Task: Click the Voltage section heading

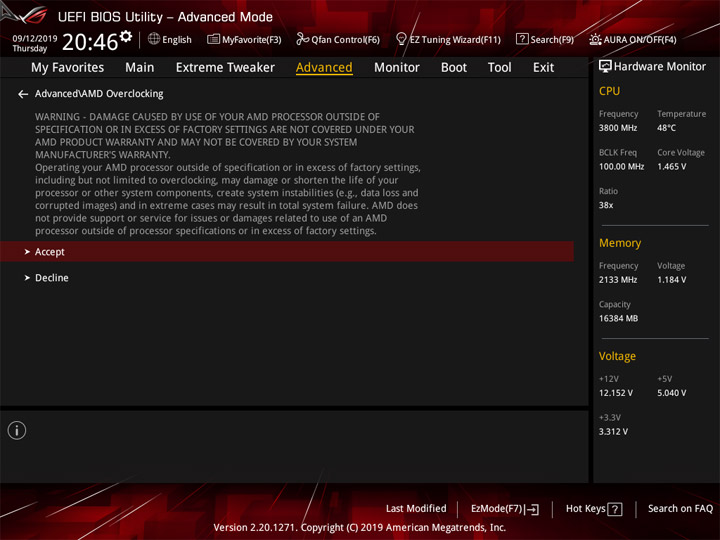Action: 617,356
